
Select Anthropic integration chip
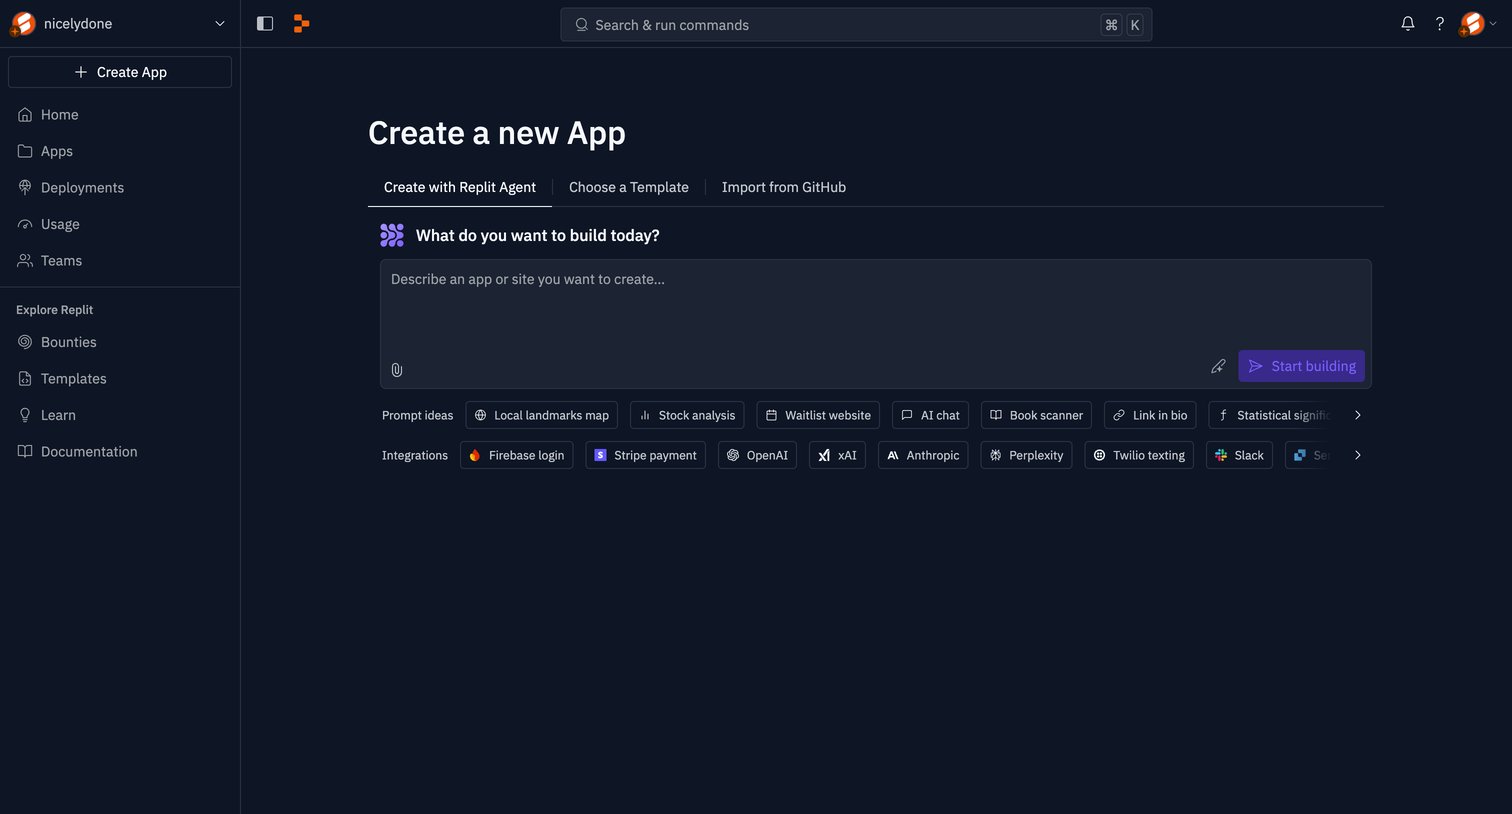(923, 455)
